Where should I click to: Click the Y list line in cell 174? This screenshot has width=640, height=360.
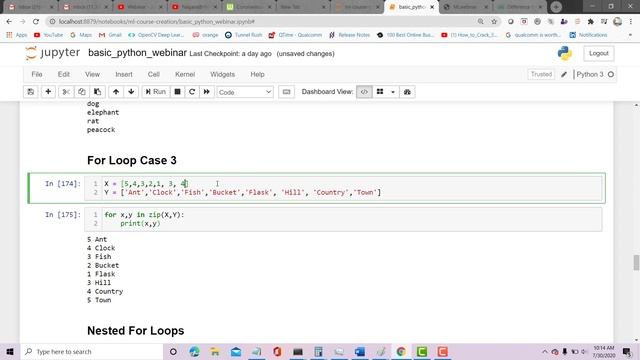point(242,192)
